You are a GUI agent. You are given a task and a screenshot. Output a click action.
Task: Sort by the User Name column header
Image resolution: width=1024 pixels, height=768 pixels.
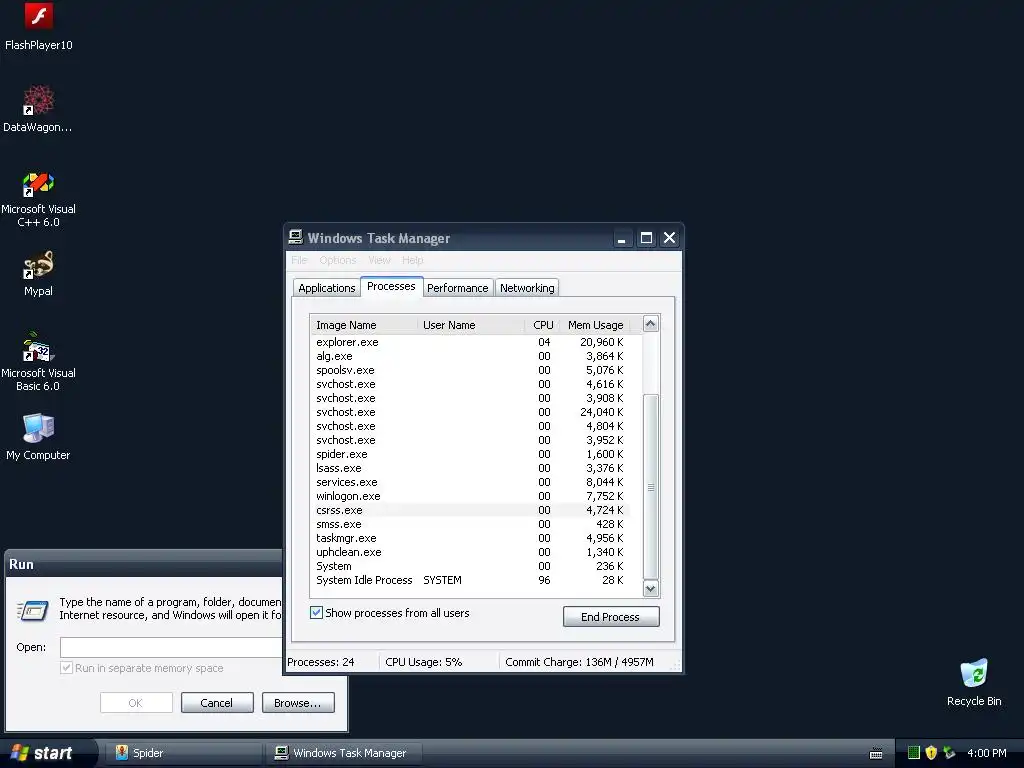tap(471, 325)
